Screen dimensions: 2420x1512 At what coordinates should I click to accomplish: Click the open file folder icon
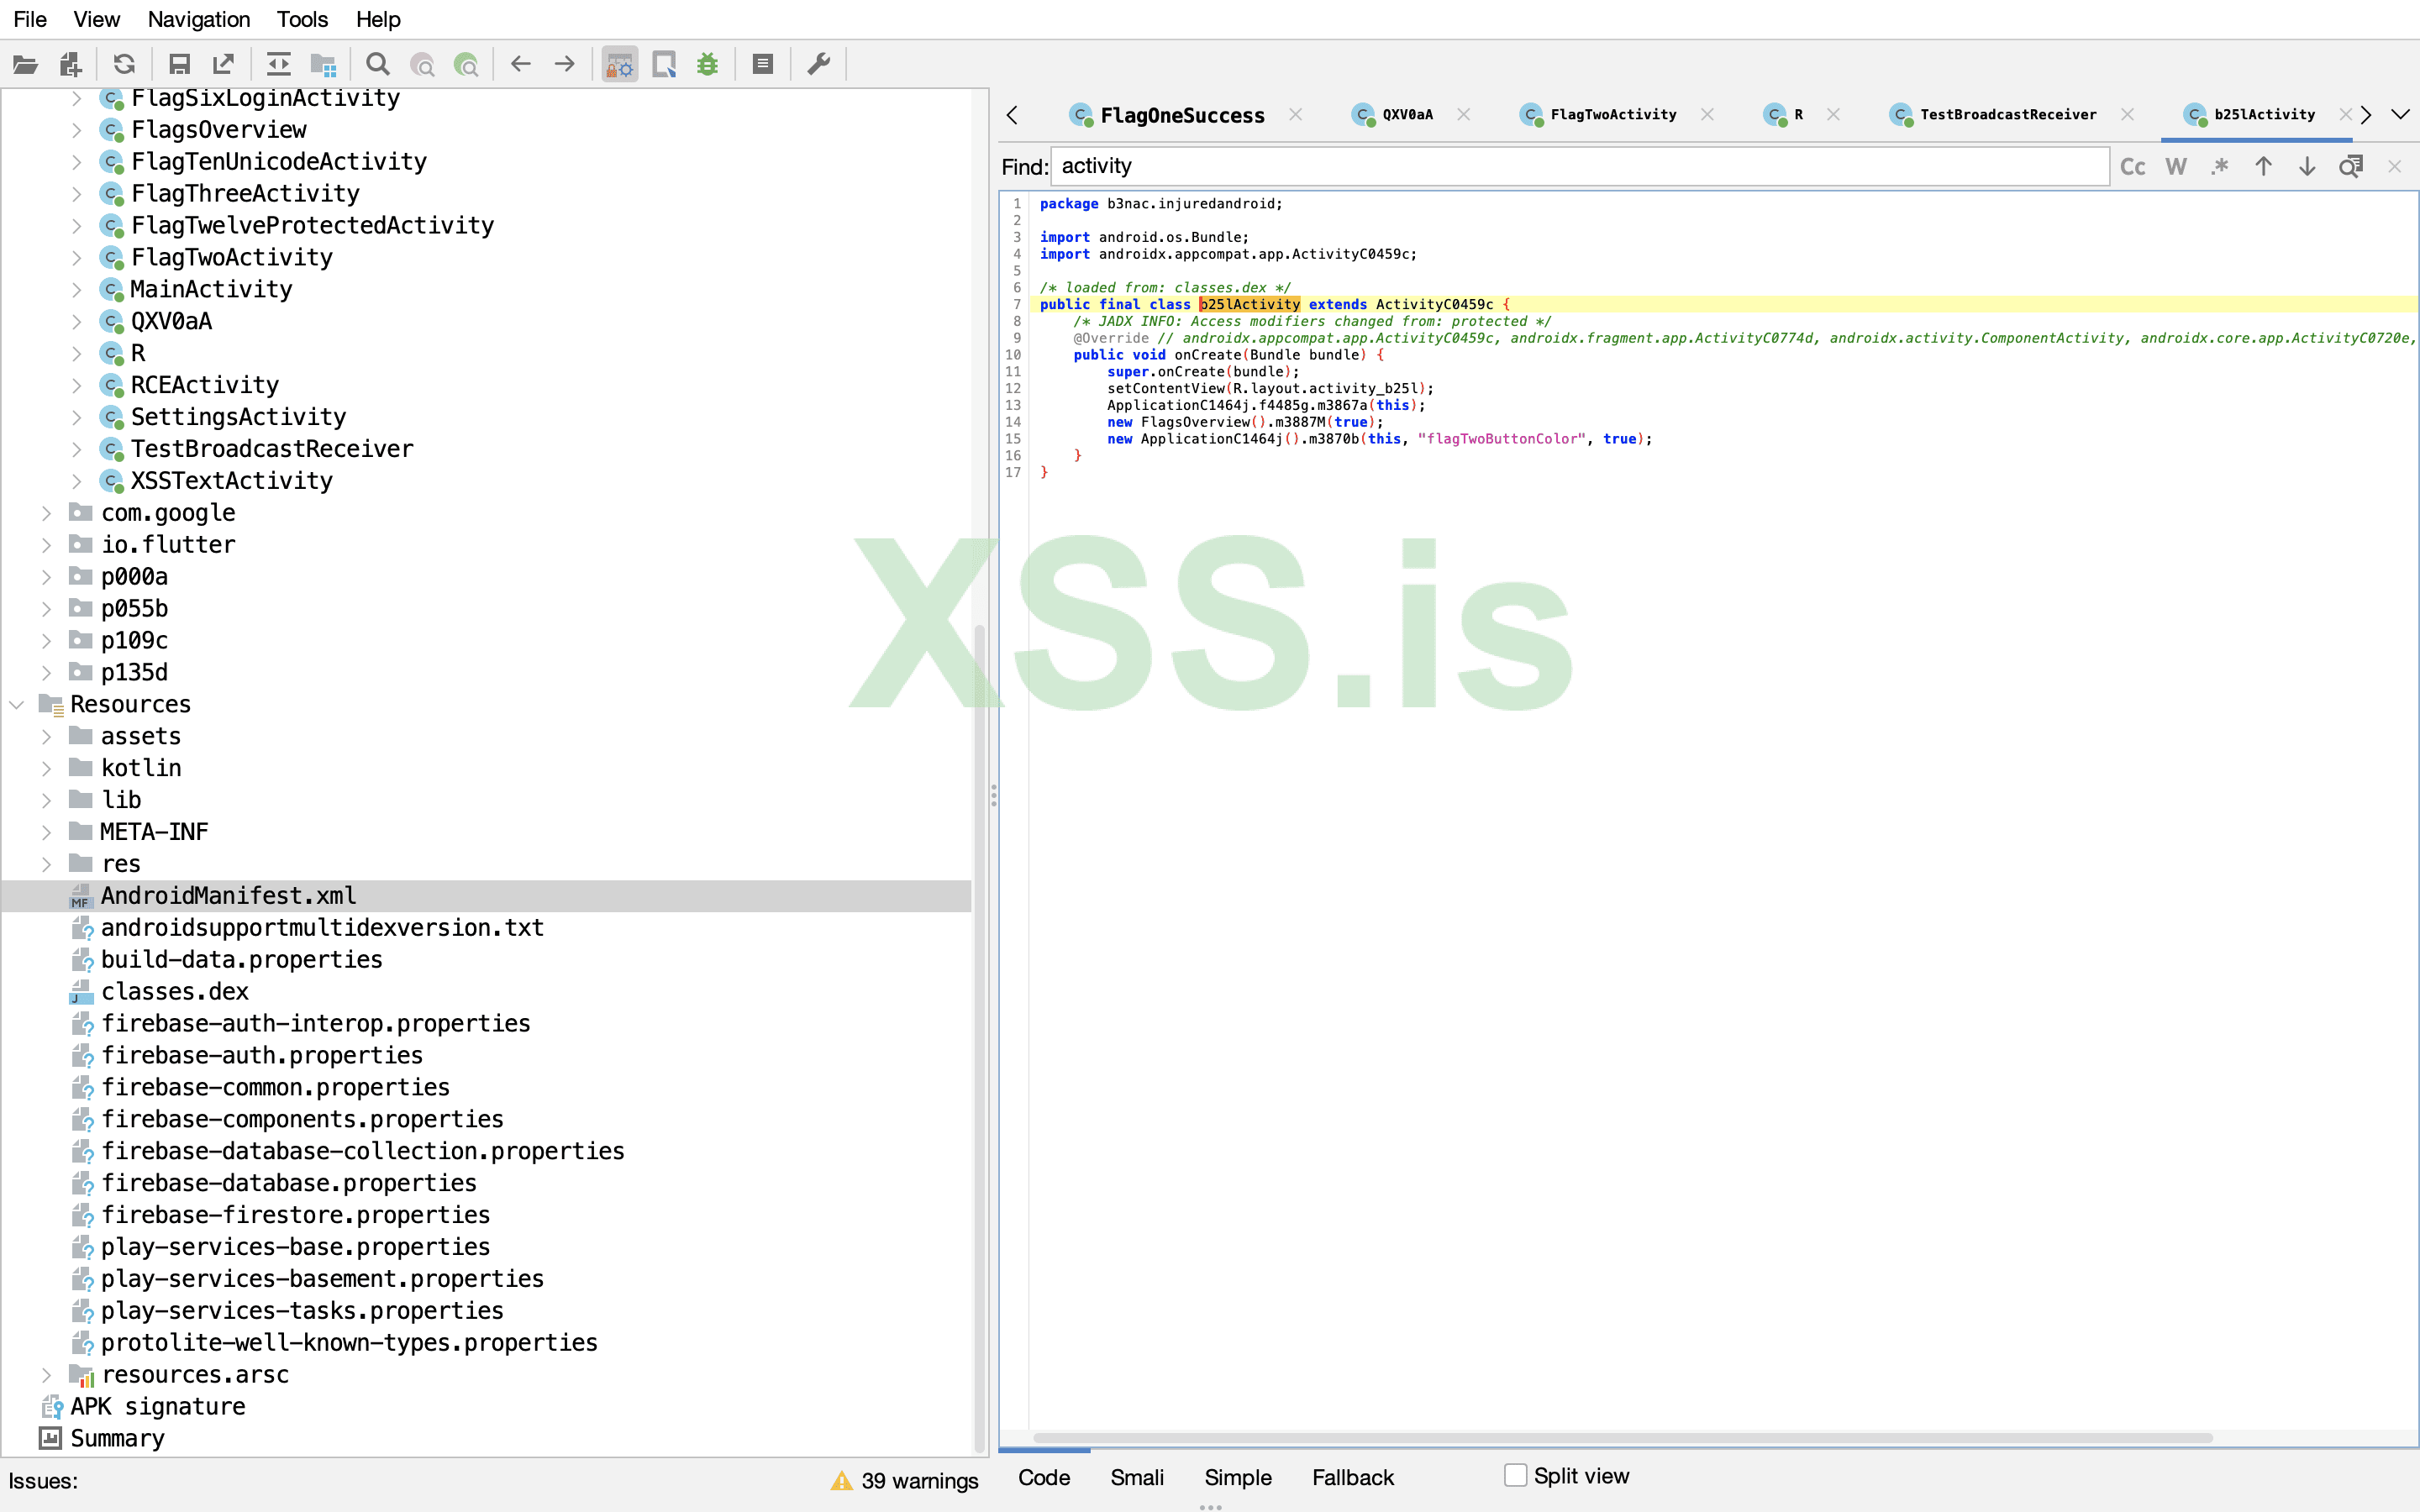(25, 65)
